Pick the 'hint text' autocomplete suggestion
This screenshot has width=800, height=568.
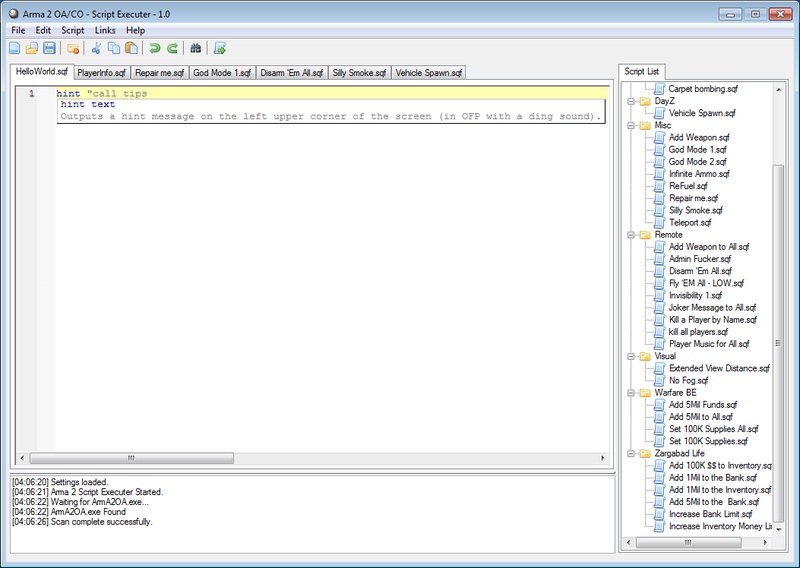point(88,105)
